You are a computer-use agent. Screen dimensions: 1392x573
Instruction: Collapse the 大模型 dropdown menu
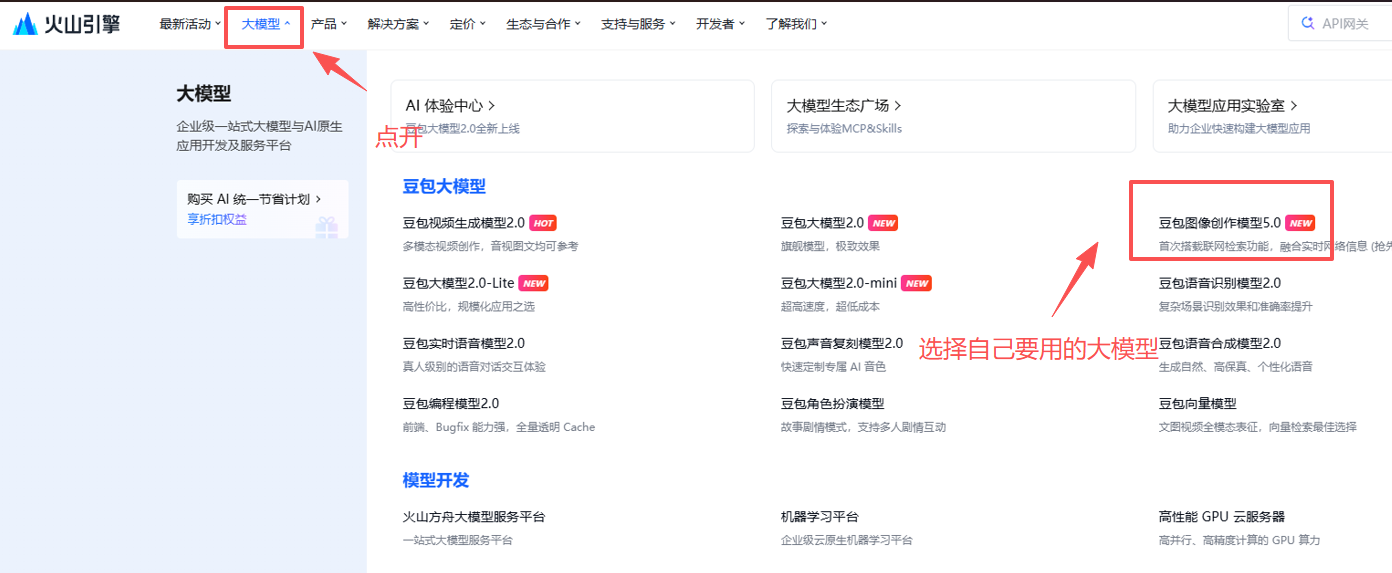click(x=265, y=24)
